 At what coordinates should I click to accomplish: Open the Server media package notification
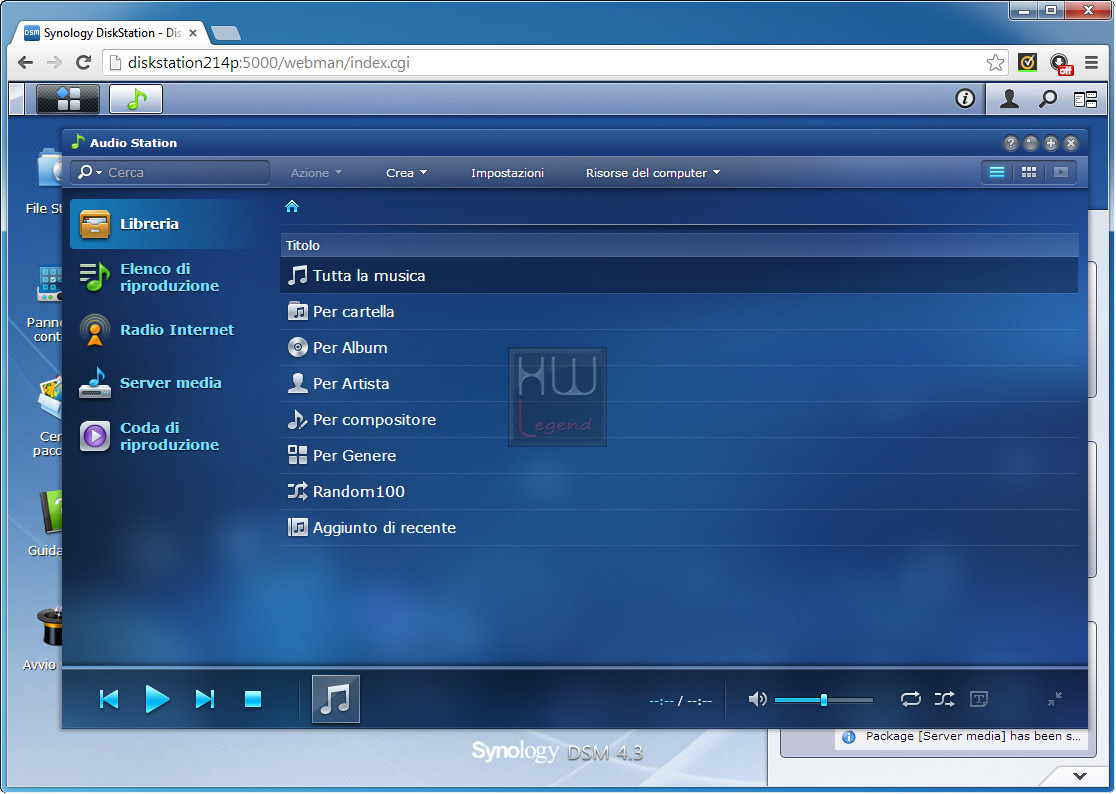(962, 736)
